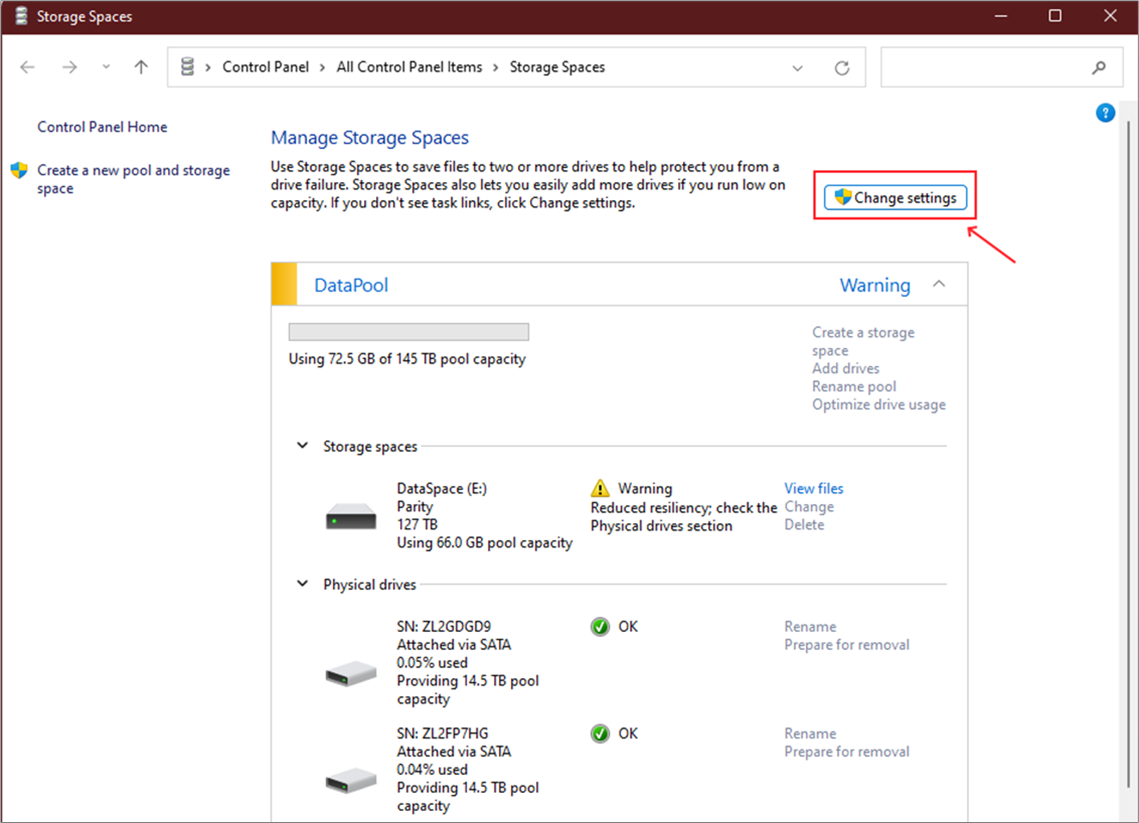The width and height of the screenshot is (1139, 823).
Task: Maximize the Storage Spaces window
Action: [x=1055, y=16]
